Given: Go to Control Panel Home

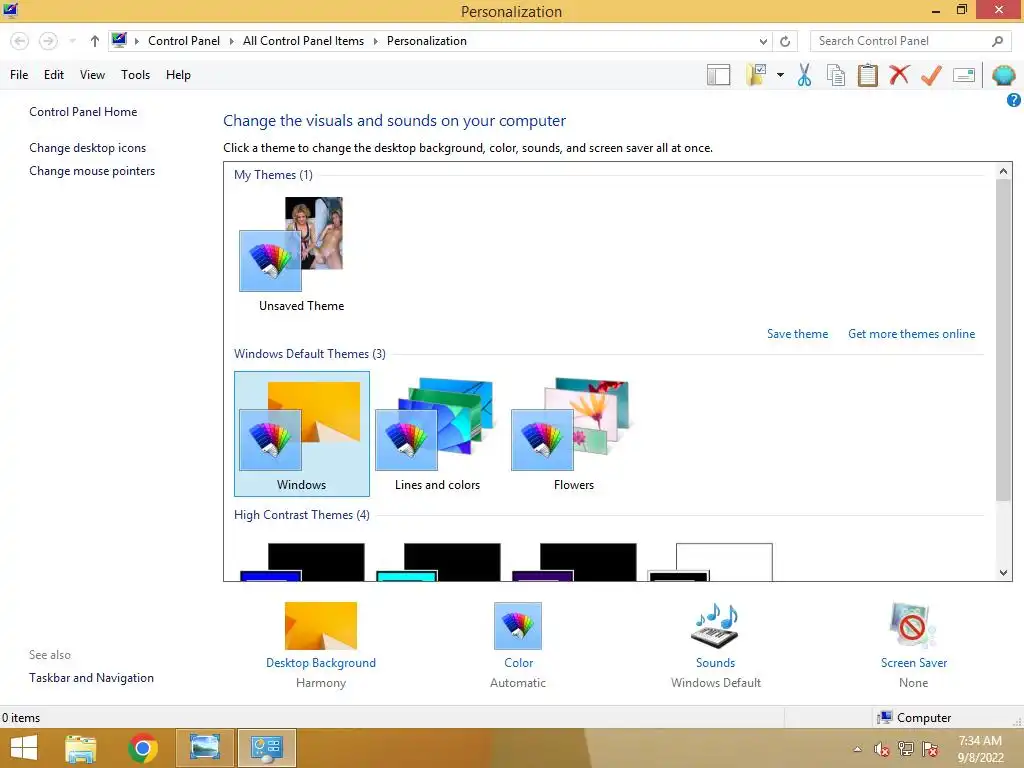Looking at the screenshot, I should tap(83, 112).
